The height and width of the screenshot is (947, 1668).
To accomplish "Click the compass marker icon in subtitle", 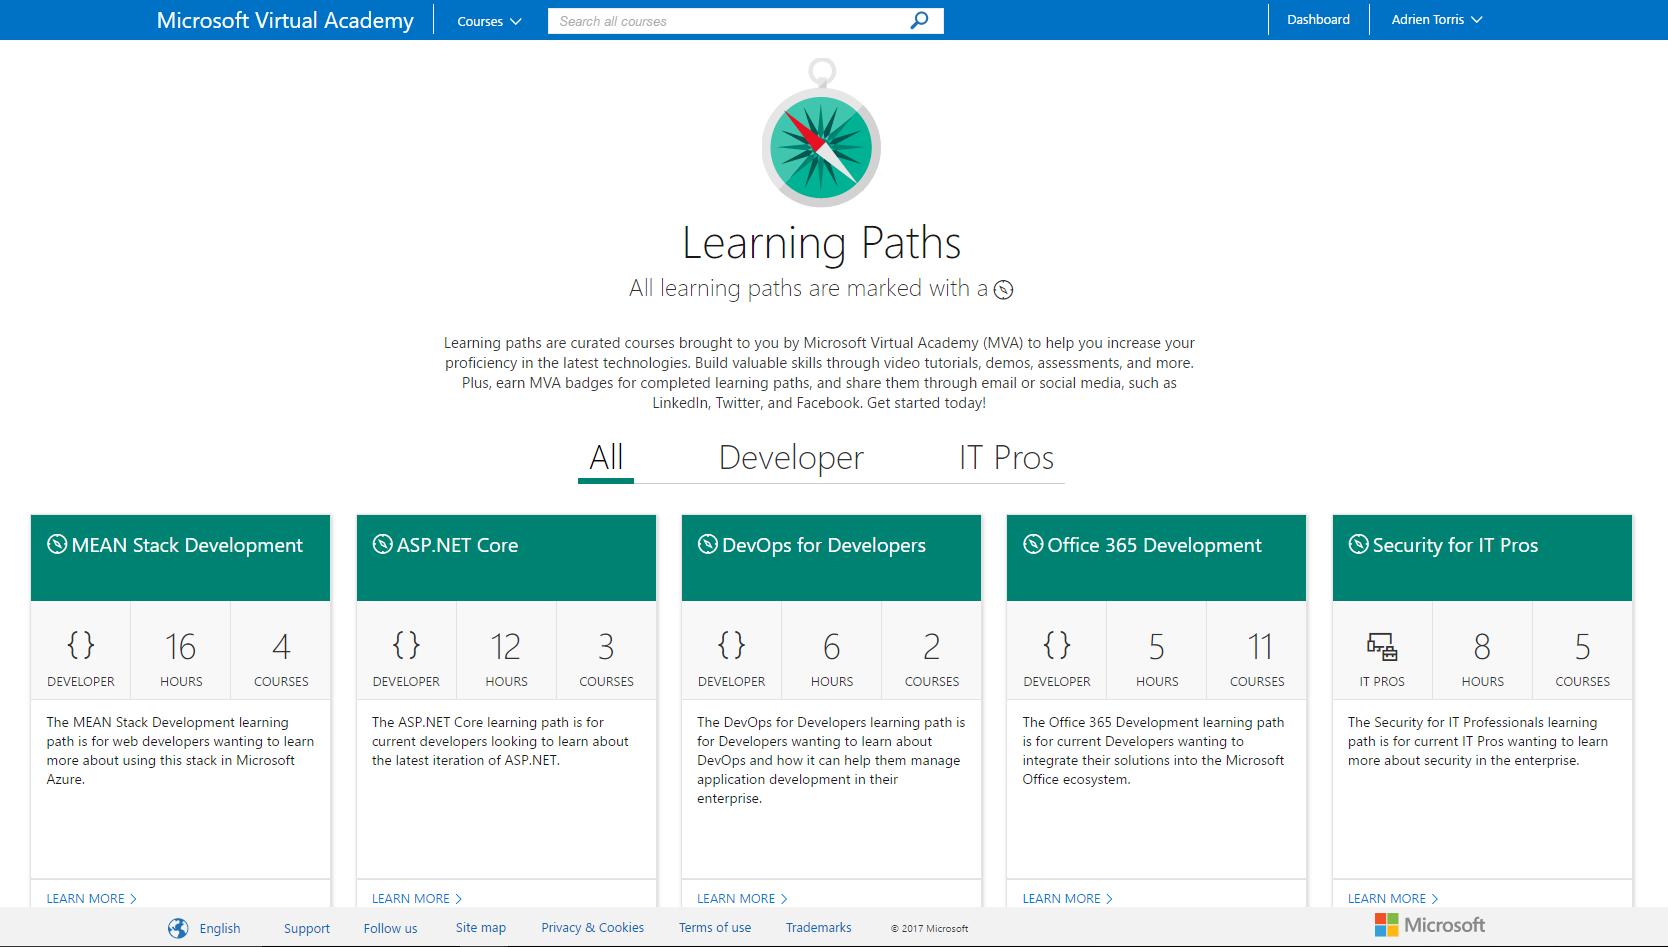I will click(x=1003, y=290).
